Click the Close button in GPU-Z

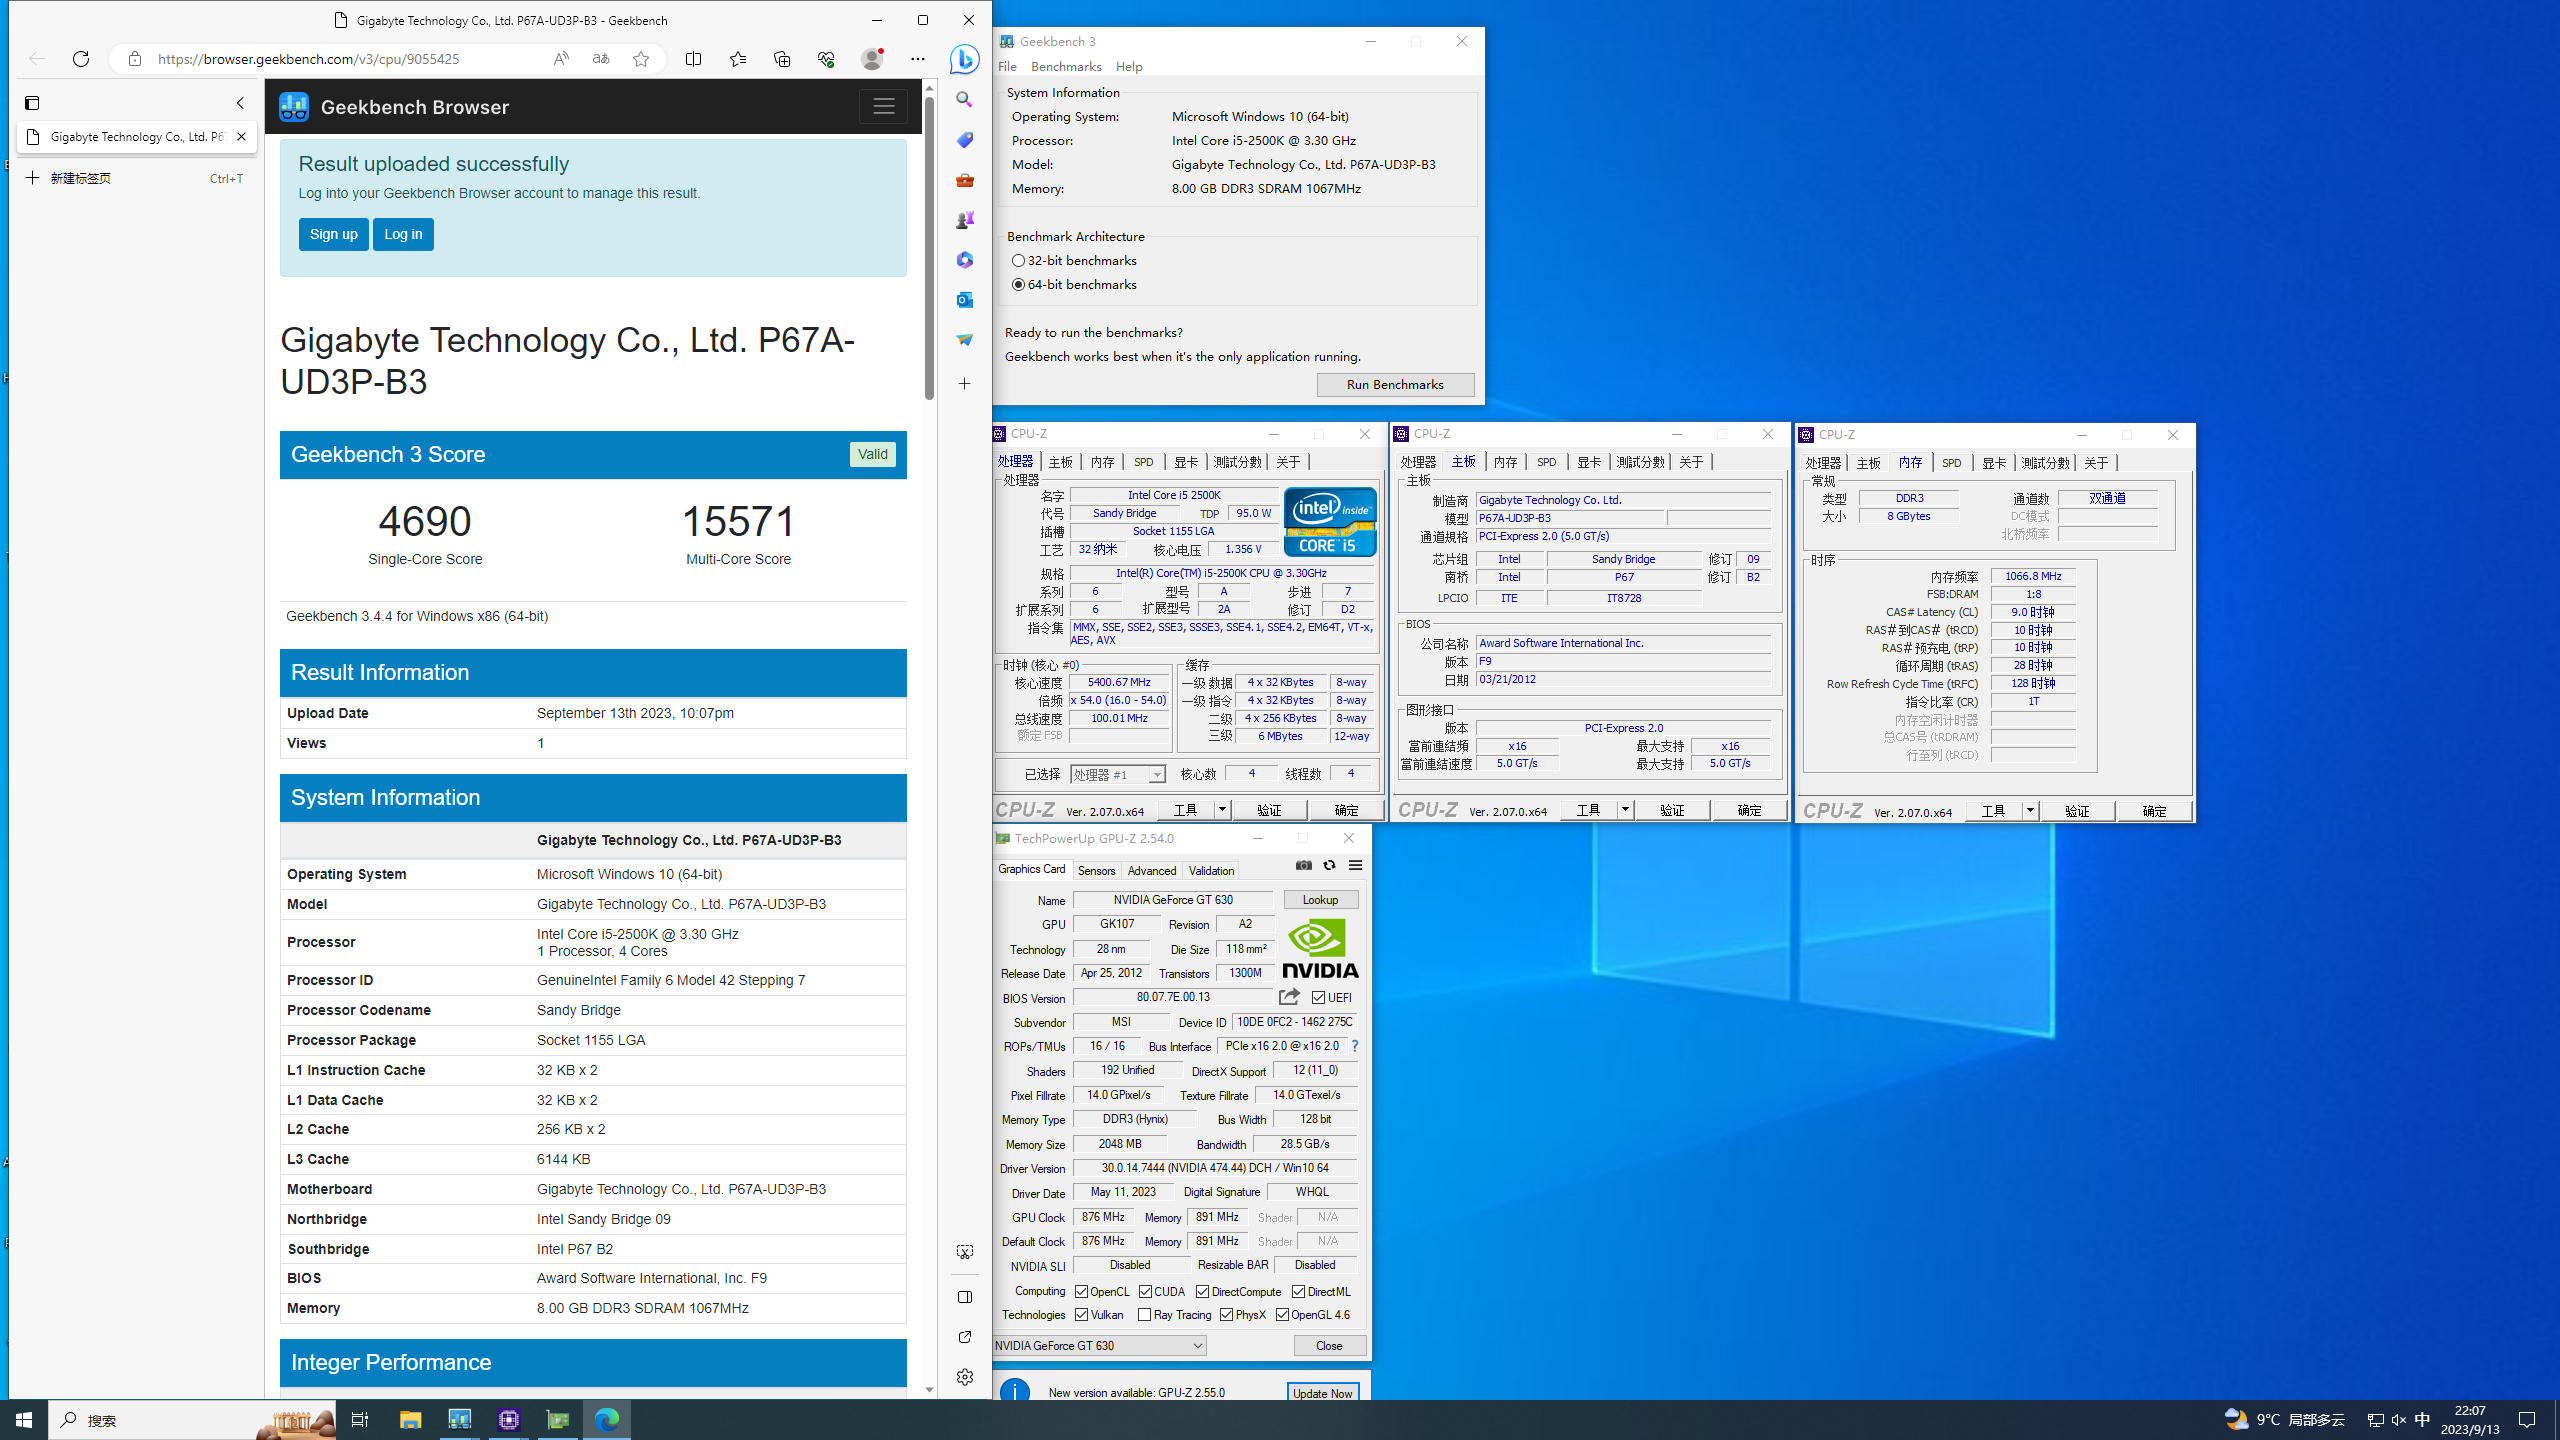[1329, 1346]
